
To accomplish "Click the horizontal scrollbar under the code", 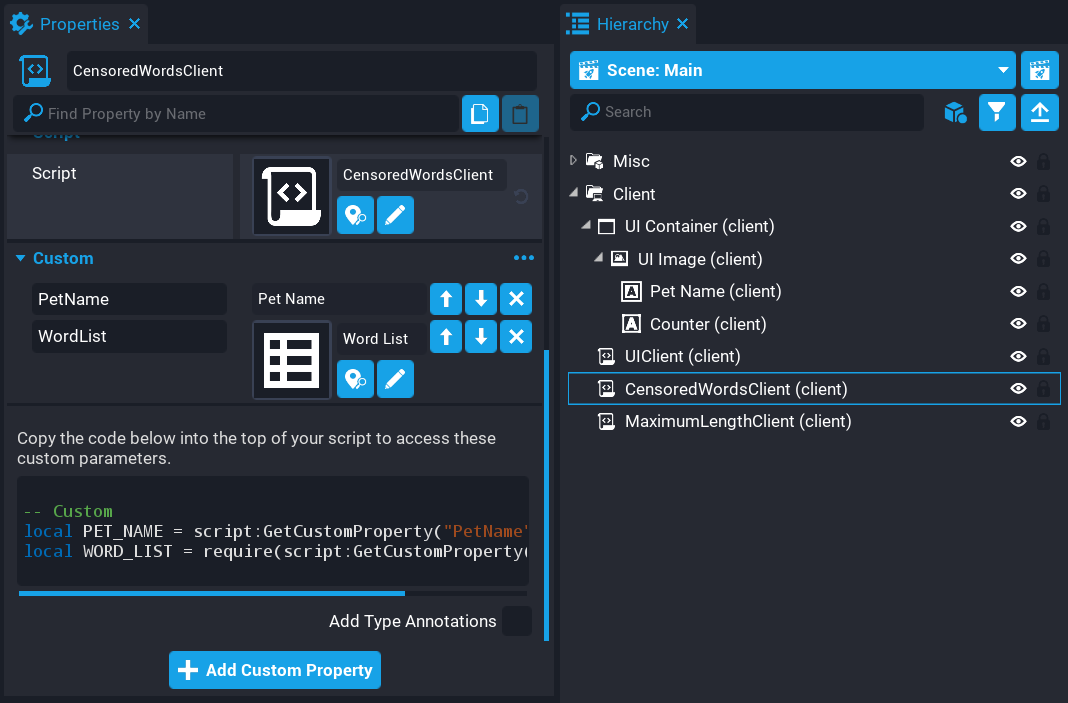I will (x=211, y=593).
